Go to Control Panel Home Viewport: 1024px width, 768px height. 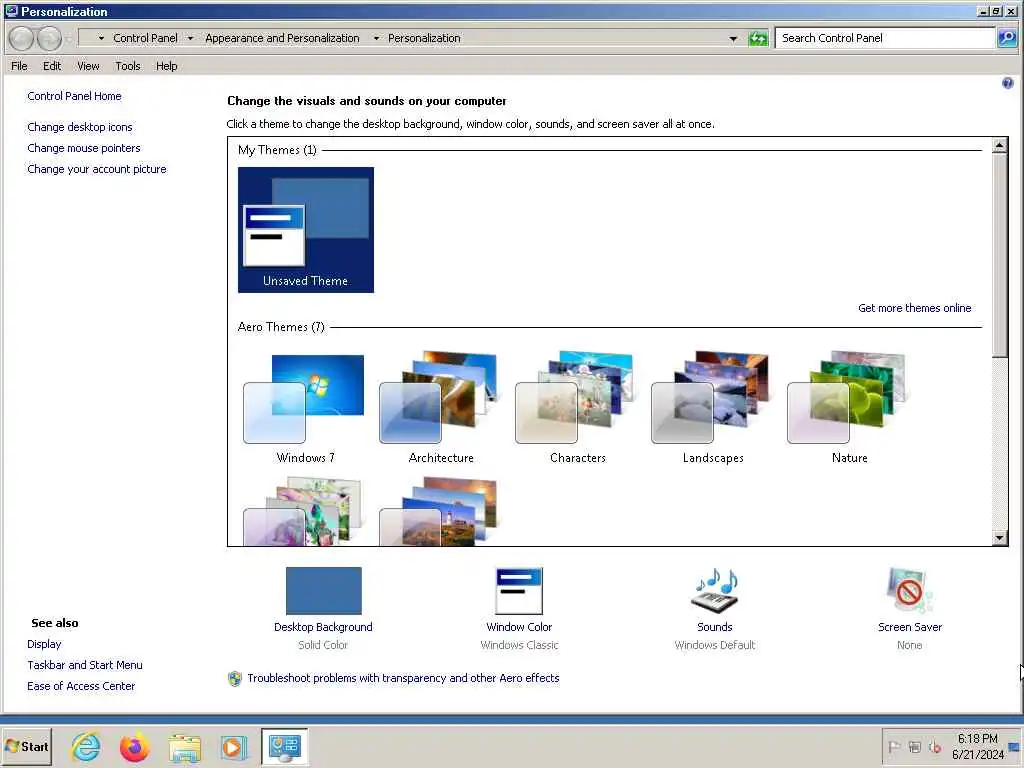point(74,96)
